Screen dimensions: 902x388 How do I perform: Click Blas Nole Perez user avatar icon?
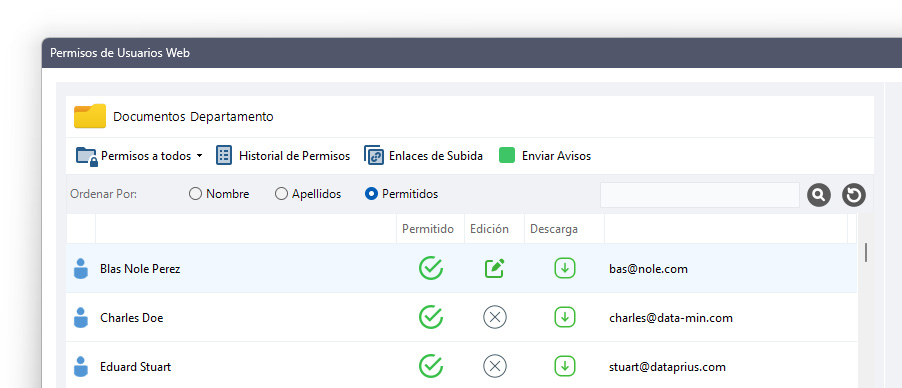pos(81,269)
